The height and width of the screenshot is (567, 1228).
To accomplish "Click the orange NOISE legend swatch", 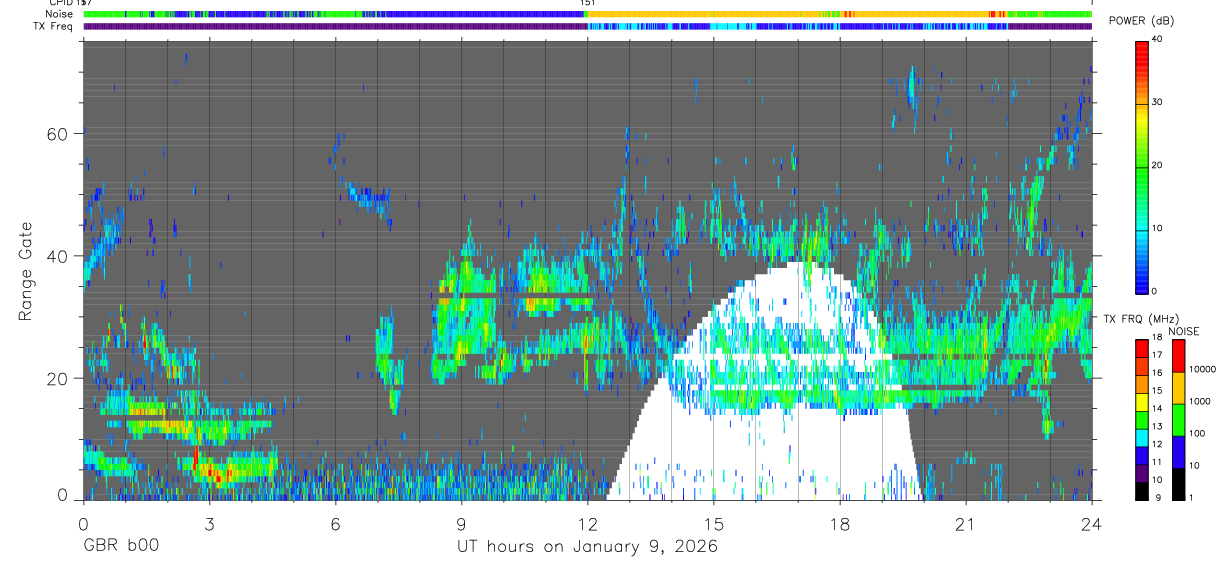I will [x=1178, y=388].
